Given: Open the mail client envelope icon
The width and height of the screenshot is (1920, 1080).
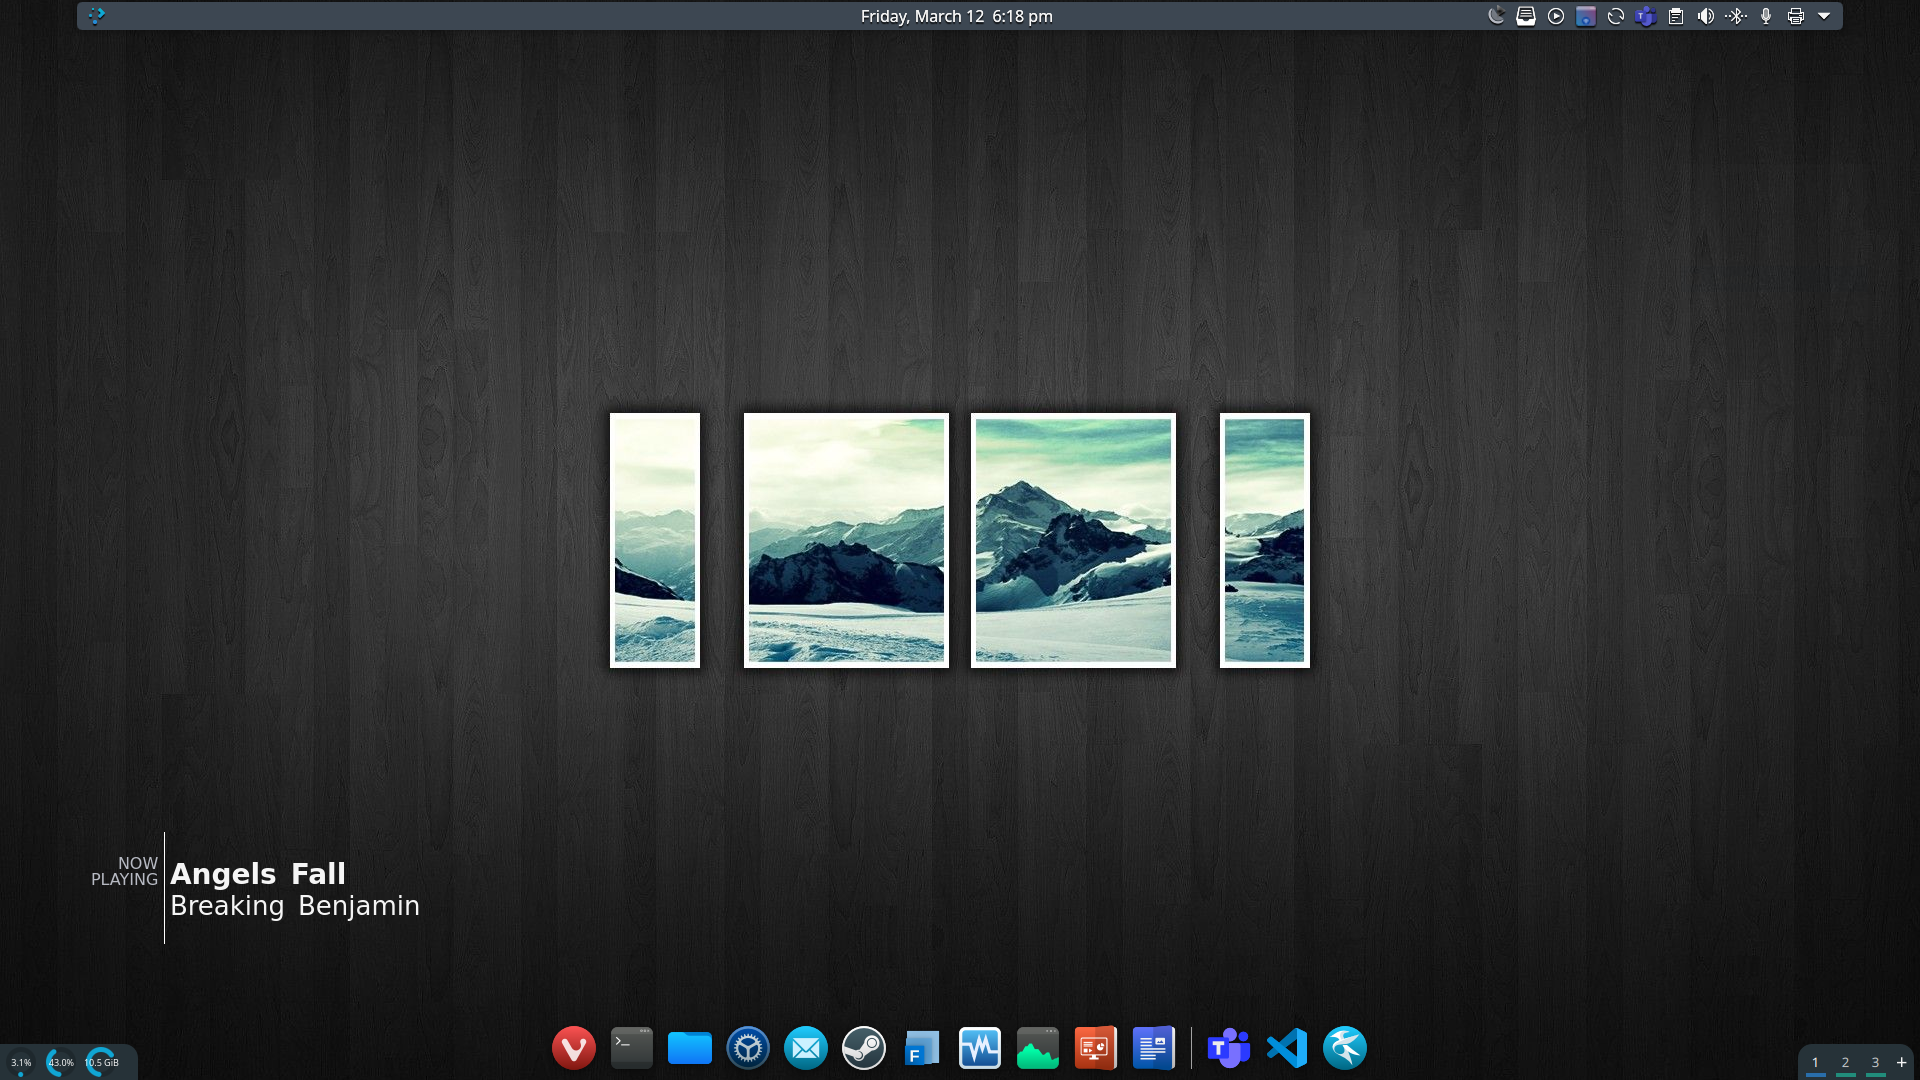Looking at the screenshot, I should tap(805, 1048).
